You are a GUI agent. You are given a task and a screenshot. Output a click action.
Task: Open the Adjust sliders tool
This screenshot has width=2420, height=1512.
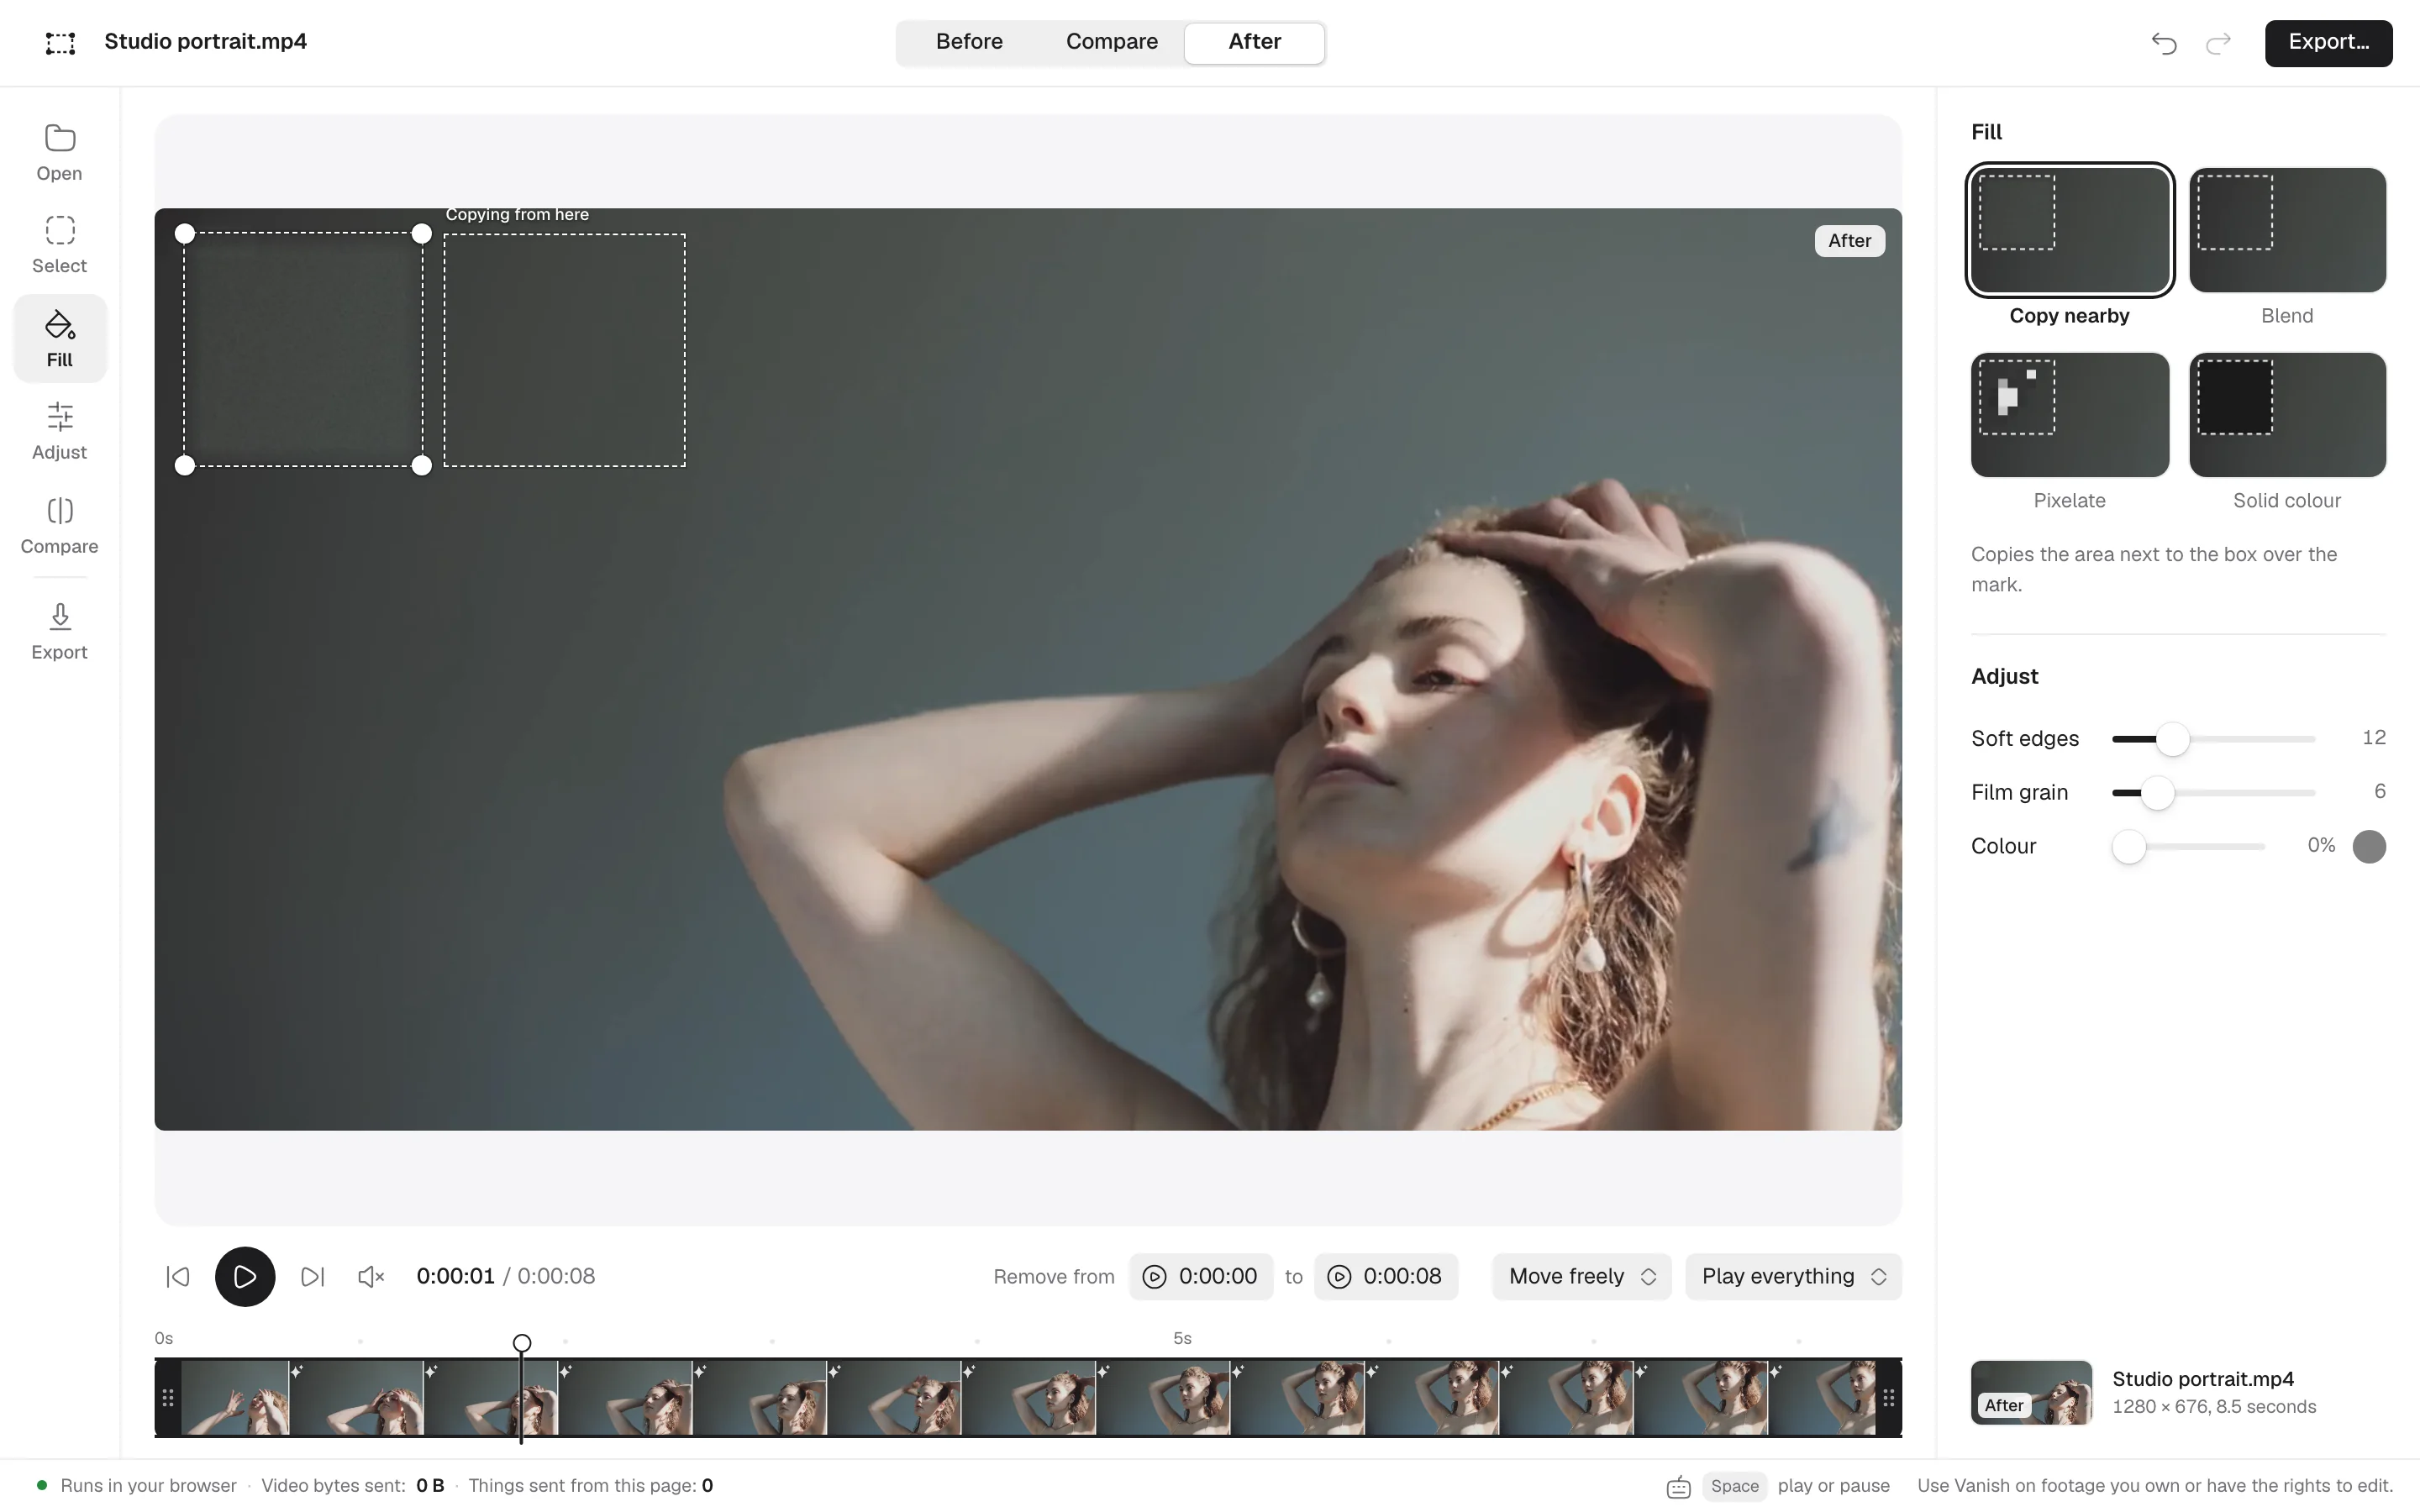(x=59, y=431)
